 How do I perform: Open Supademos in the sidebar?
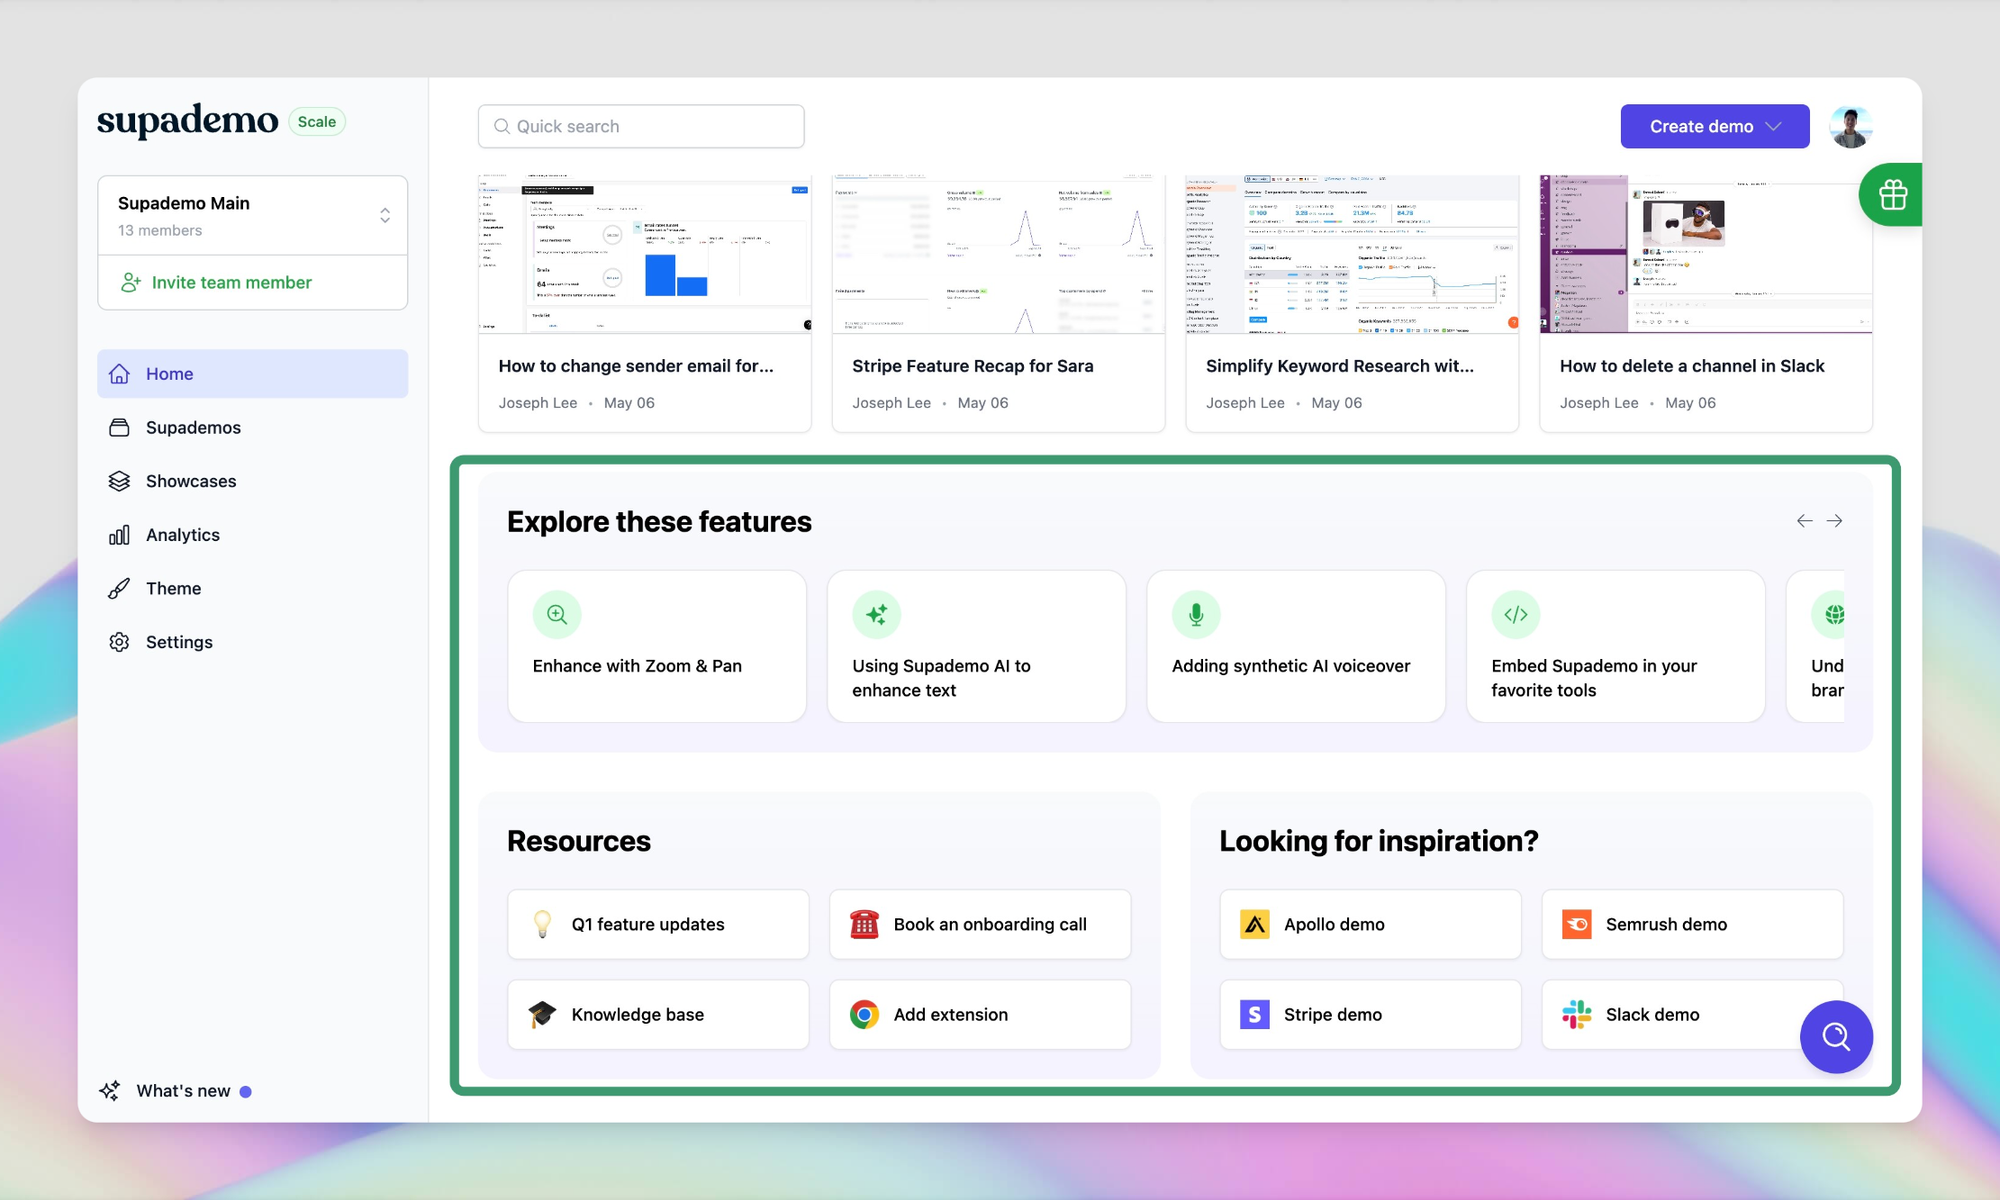click(252, 428)
